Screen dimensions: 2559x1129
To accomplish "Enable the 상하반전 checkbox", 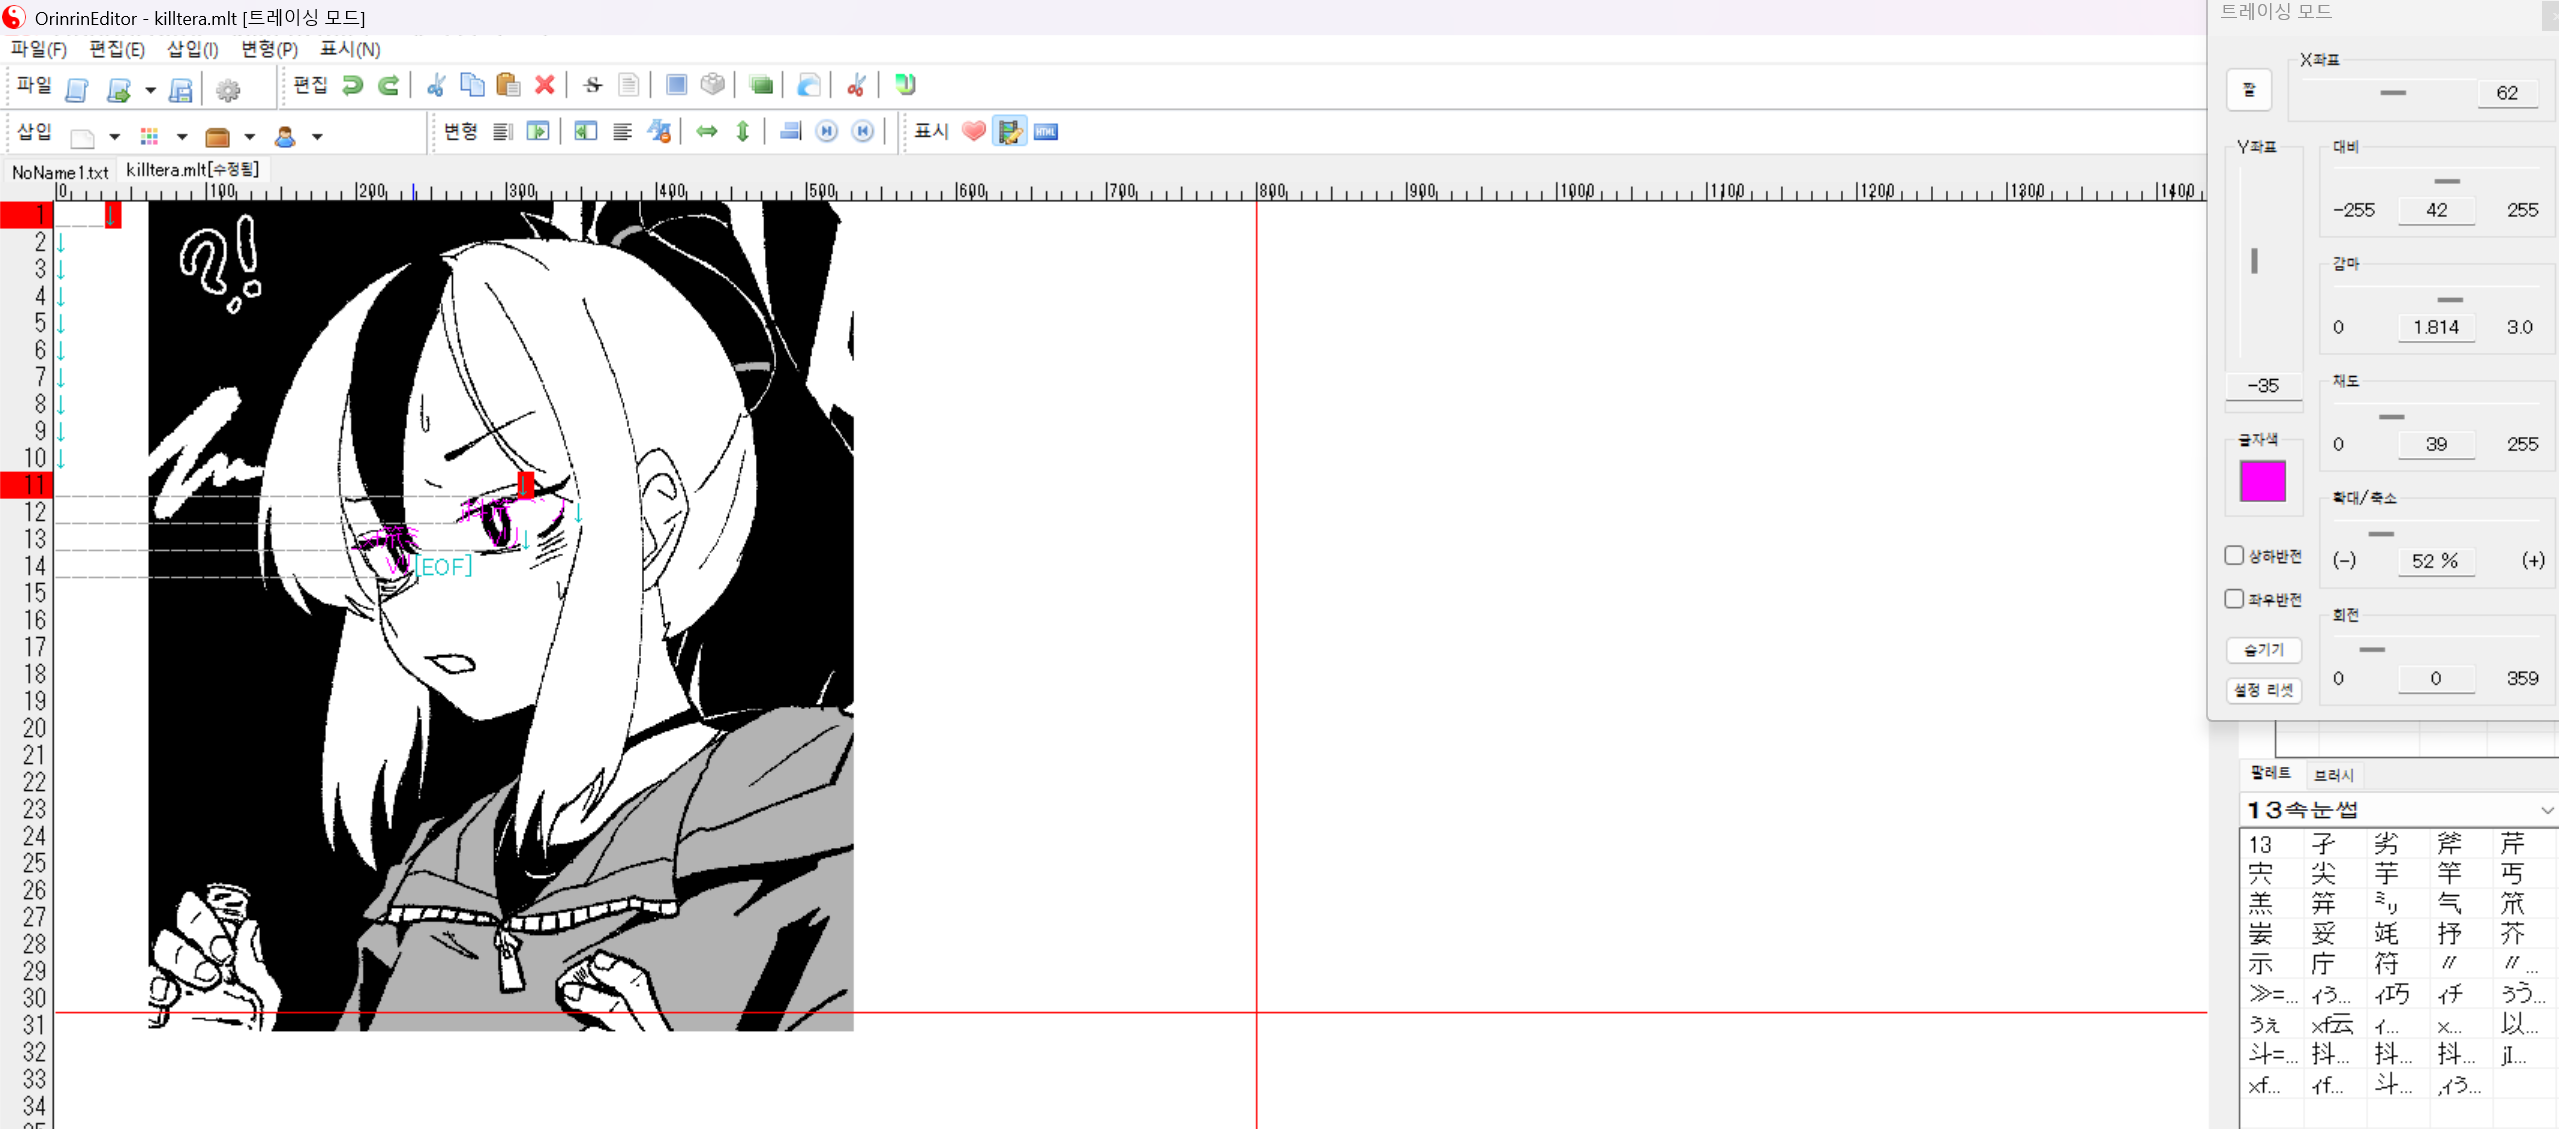I will [x=2234, y=556].
